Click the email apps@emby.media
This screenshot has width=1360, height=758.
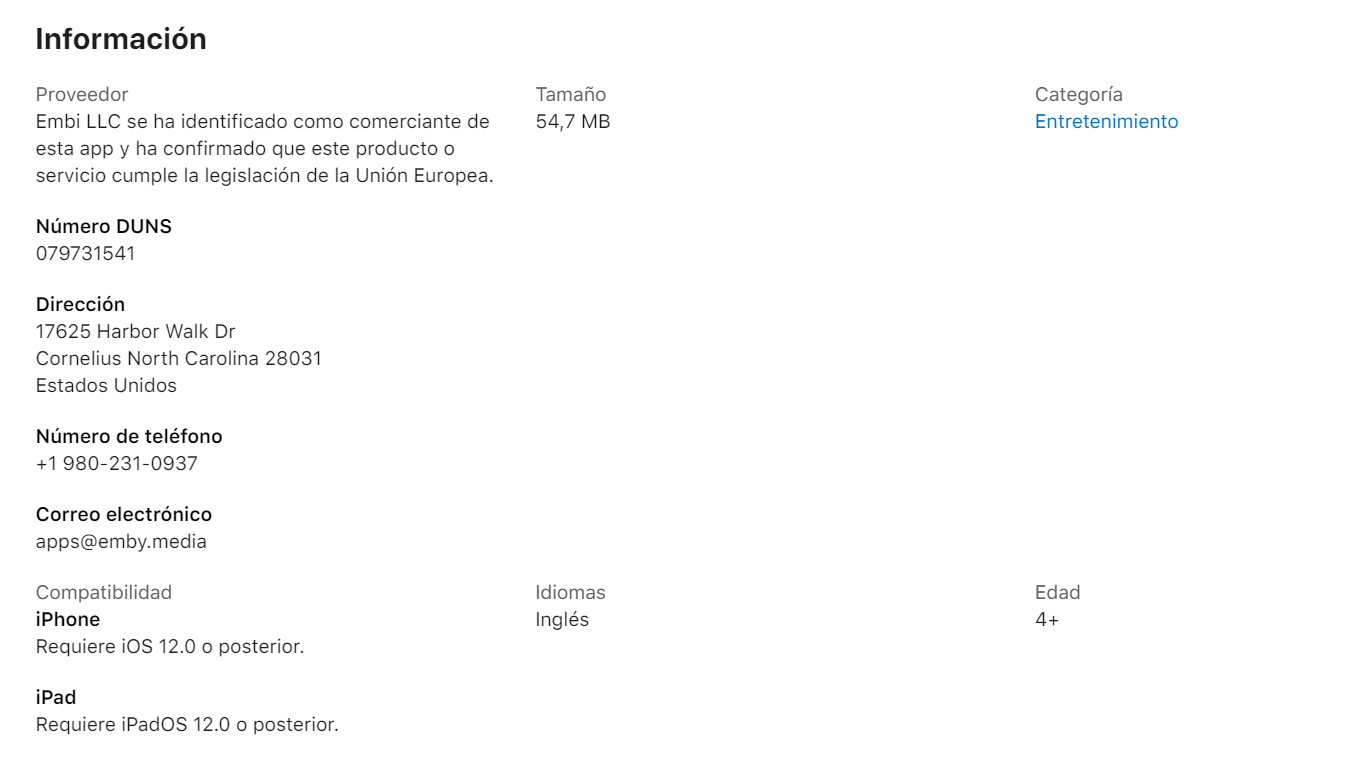pyautogui.click(x=121, y=541)
